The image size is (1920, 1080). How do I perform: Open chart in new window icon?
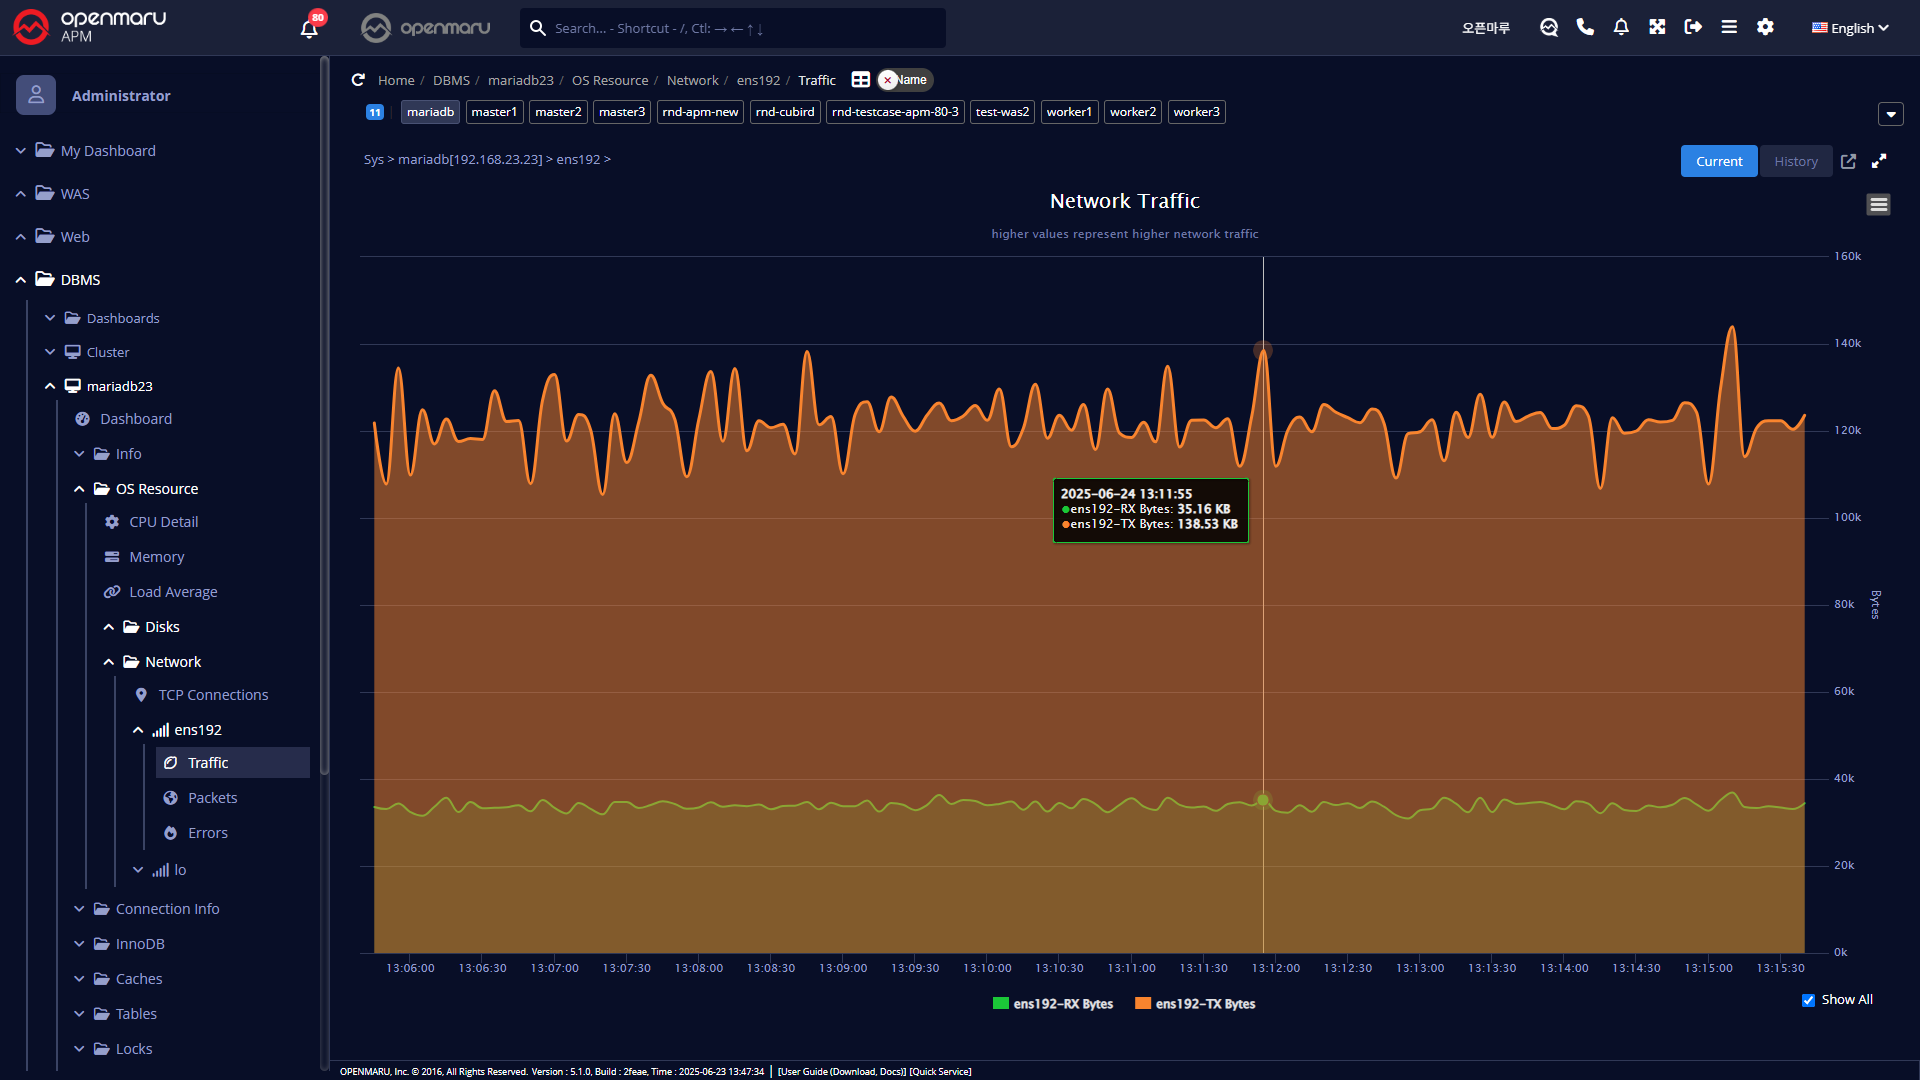(1848, 161)
